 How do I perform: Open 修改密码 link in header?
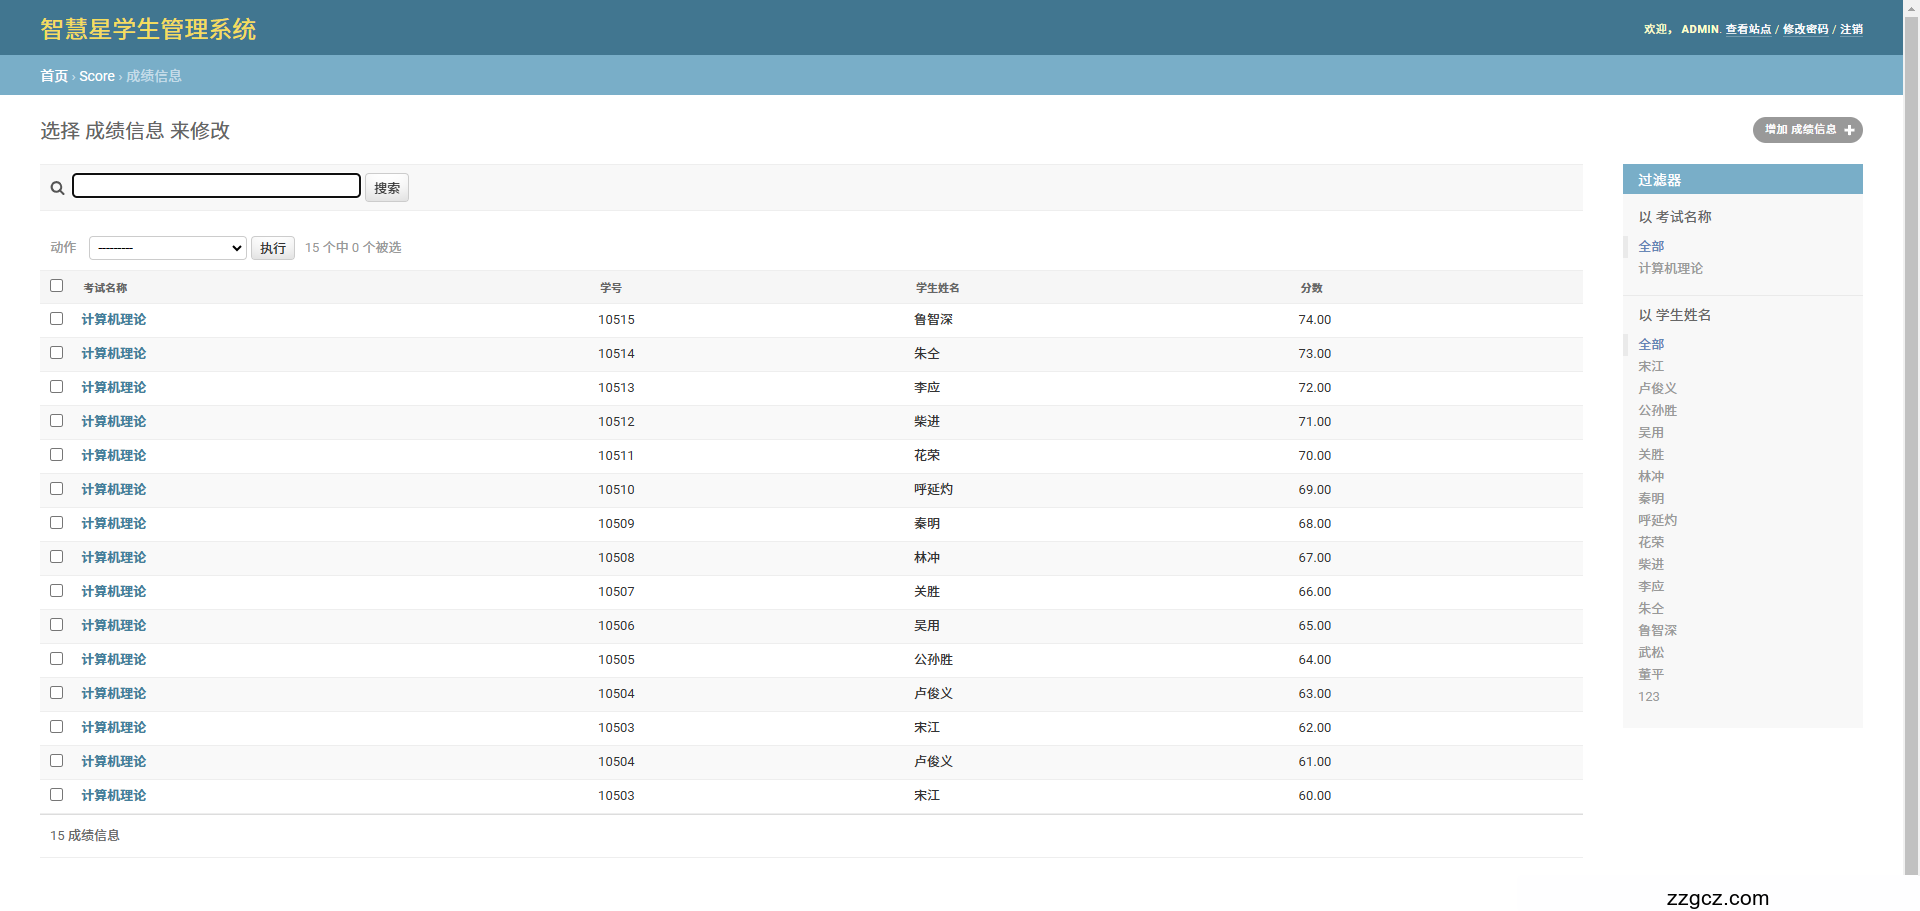tap(1805, 29)
